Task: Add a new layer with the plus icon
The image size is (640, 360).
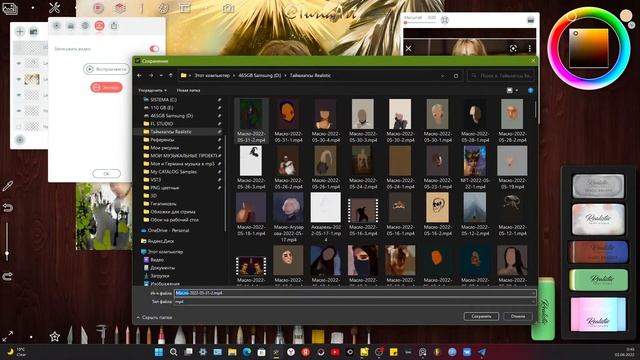Action: click(x=20, y=31)
